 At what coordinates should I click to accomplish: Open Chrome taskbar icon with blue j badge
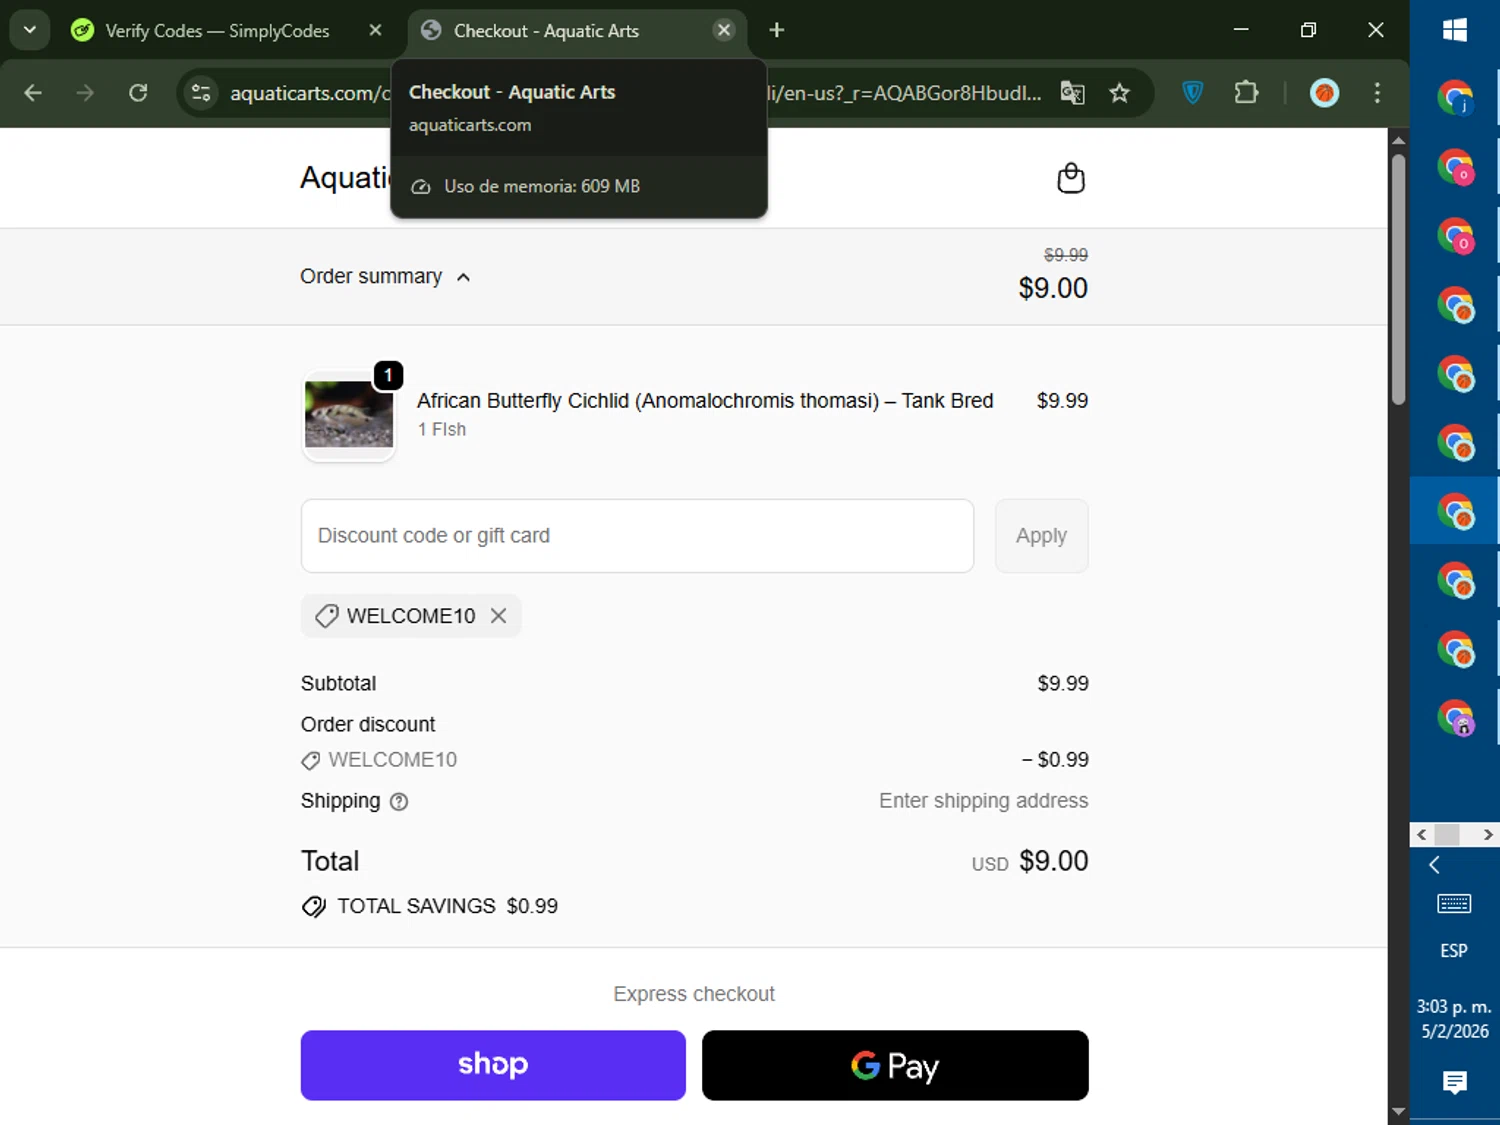pos(1456,98)
